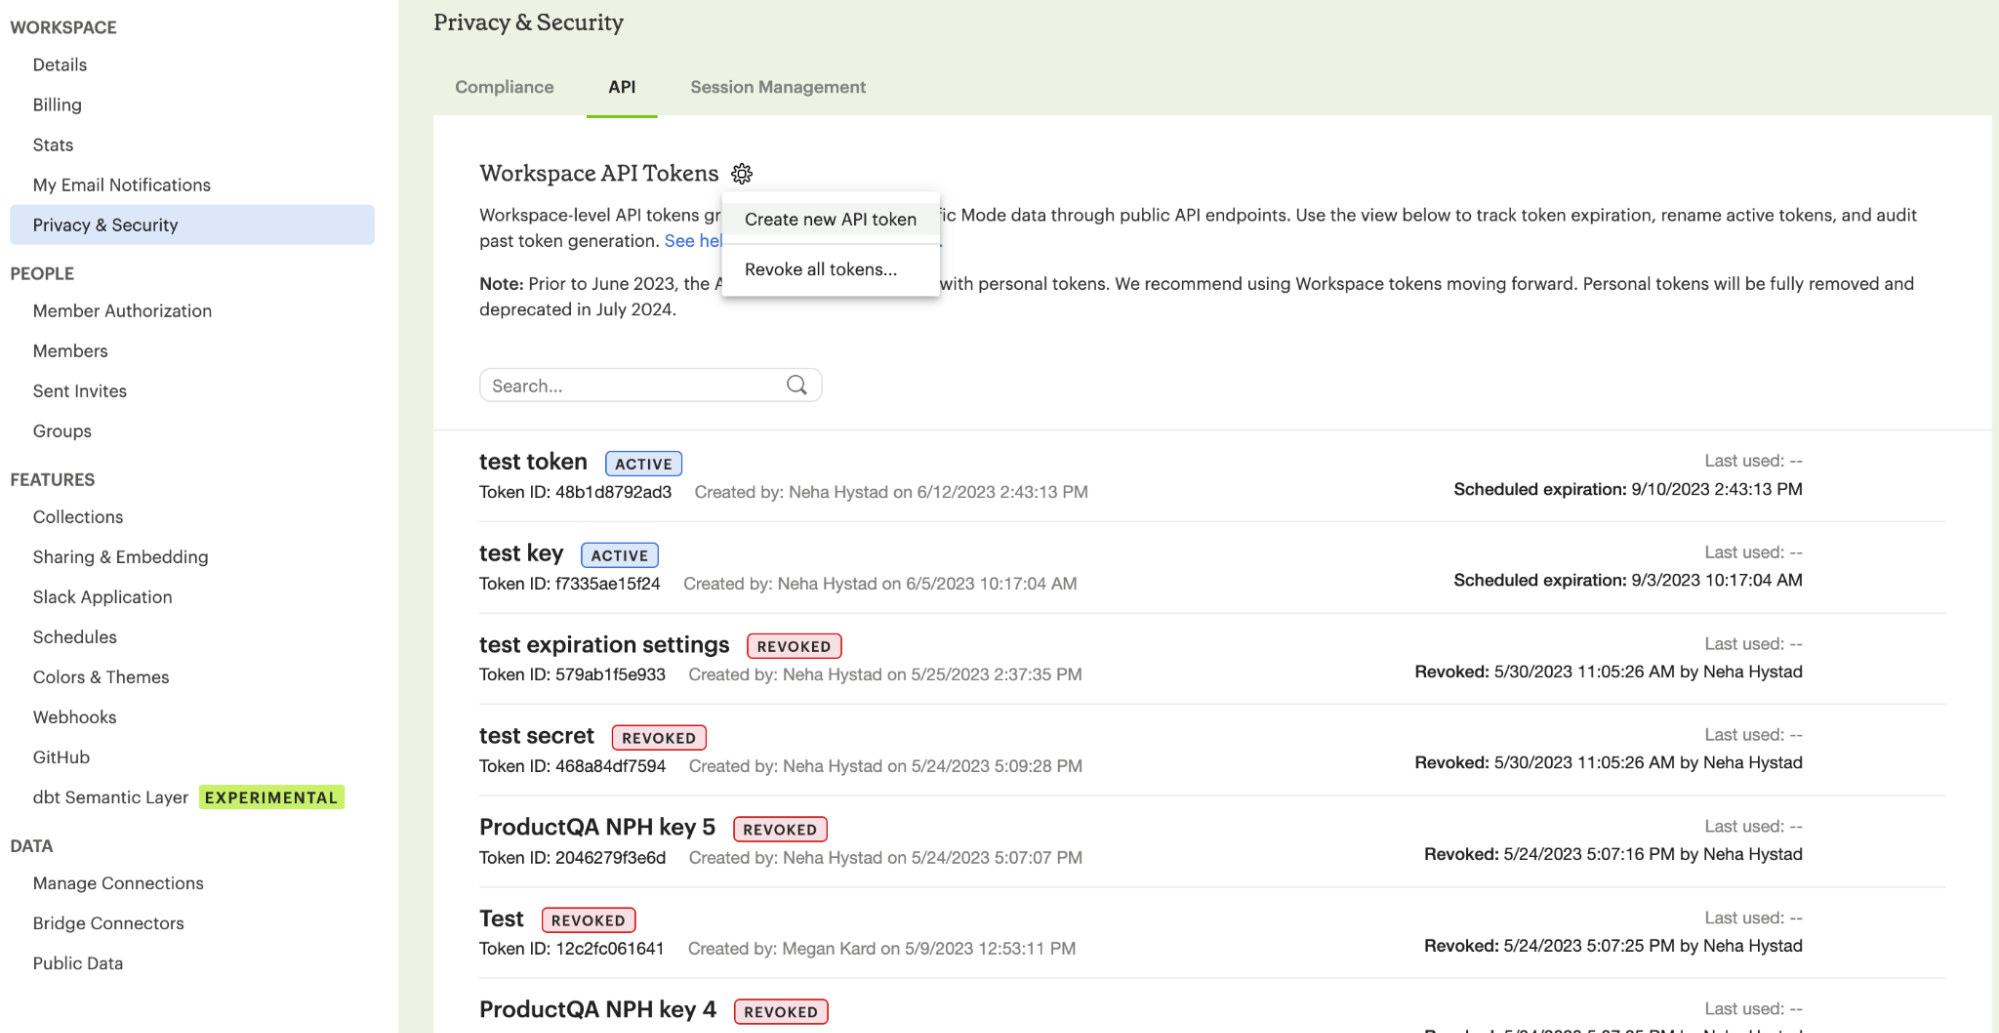The height and width of the screenshot is (1033, 1999).
Task: Select the 'Test' token name
Action: click(501, 919)
